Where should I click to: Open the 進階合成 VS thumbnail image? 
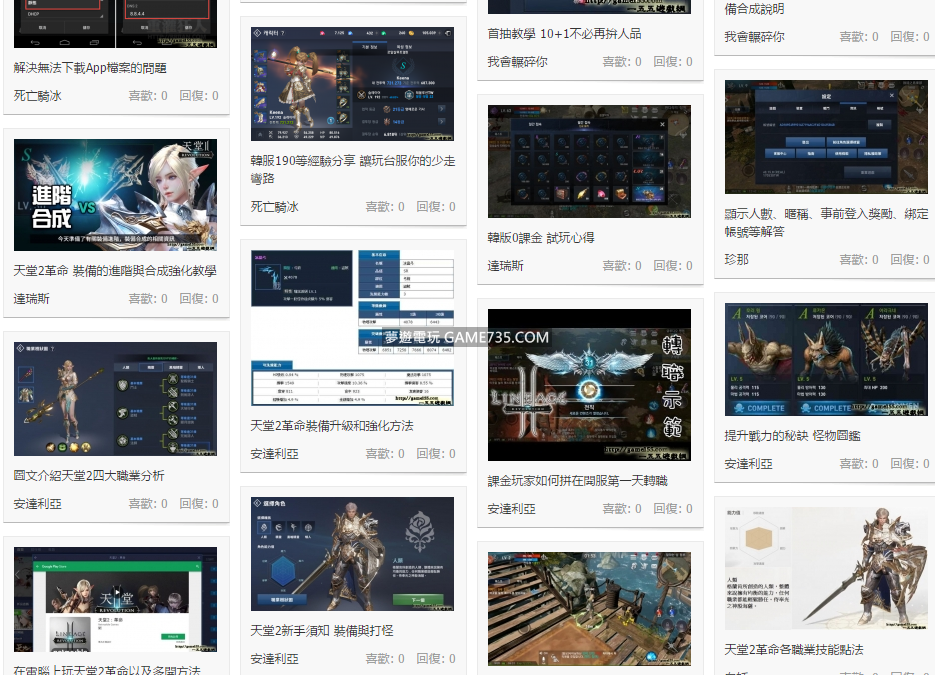click(x=116, y=195)
